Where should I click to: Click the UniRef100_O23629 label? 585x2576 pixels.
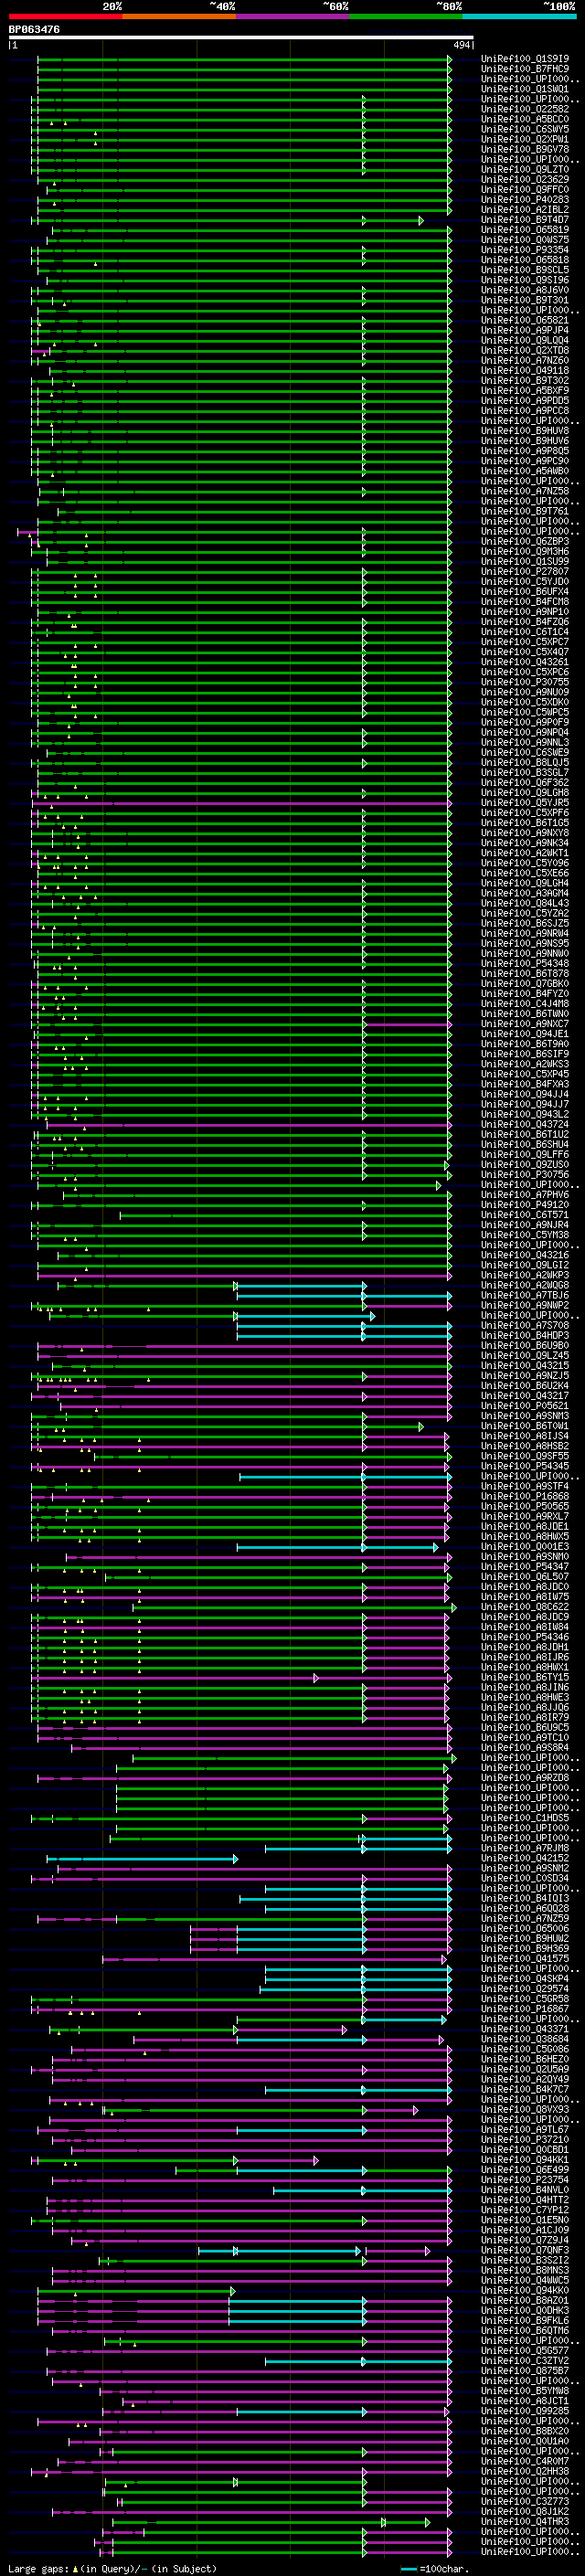click(x=525, y=179)
